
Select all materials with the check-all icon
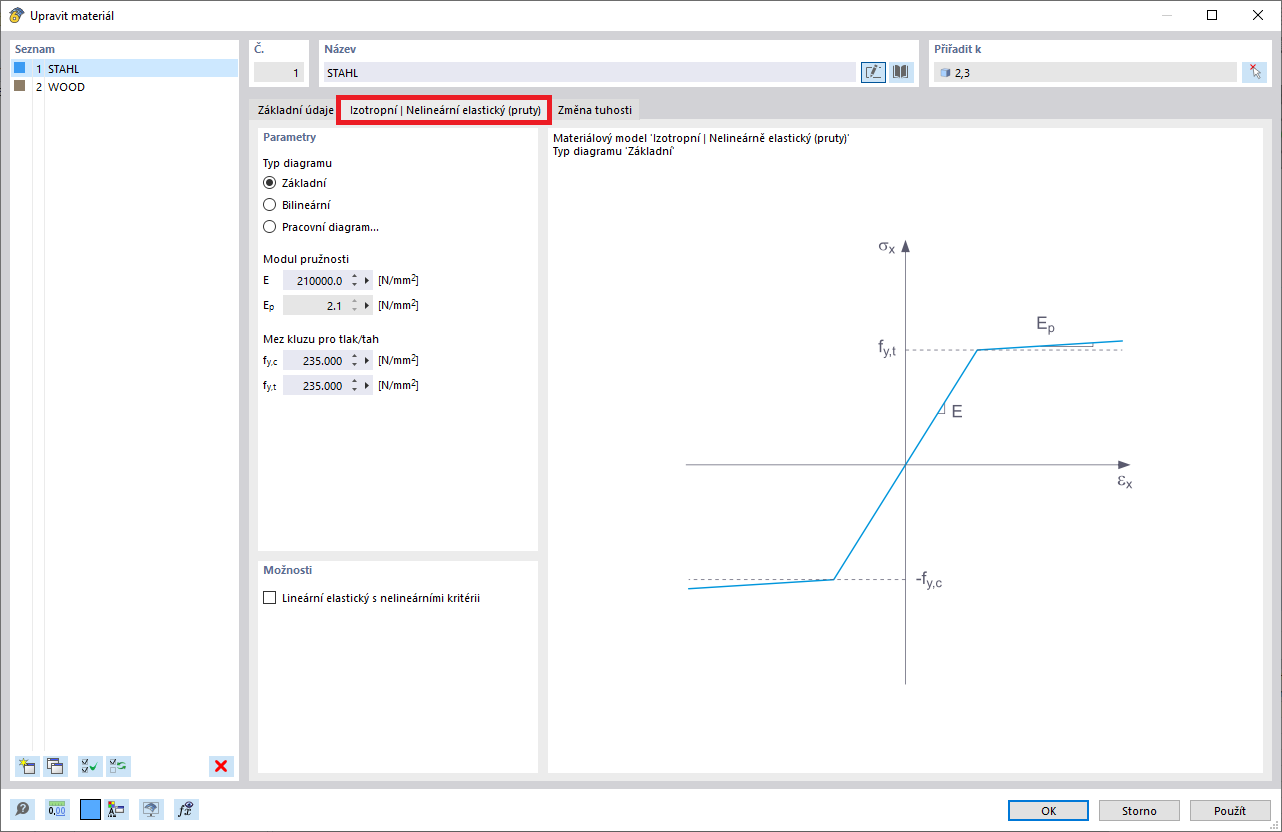click(x=90, y=766)
